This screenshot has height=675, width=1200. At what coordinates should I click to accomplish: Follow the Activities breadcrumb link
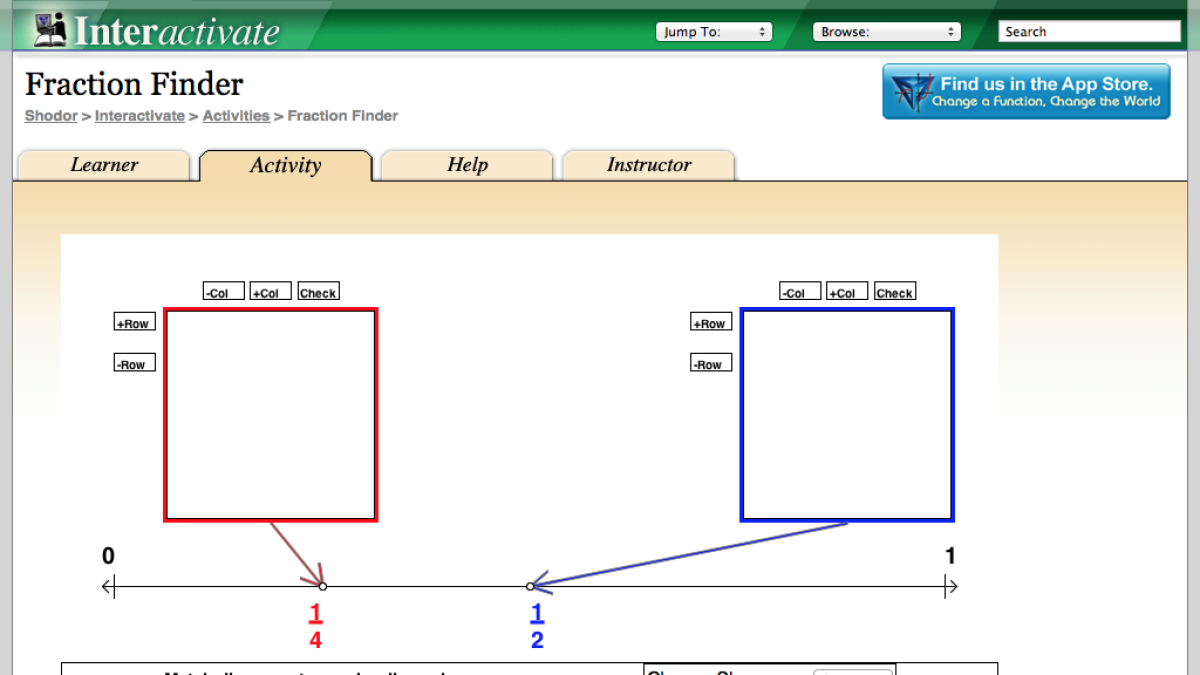(236, 115)
